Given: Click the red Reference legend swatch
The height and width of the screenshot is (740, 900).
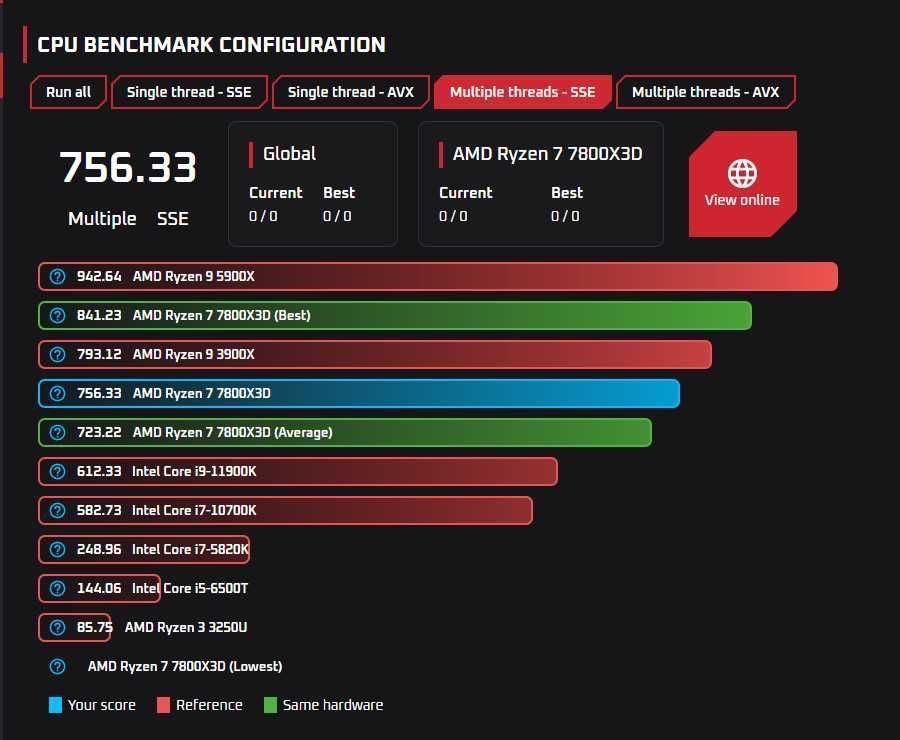Looking at the screenshot, I should pos(163,705).
